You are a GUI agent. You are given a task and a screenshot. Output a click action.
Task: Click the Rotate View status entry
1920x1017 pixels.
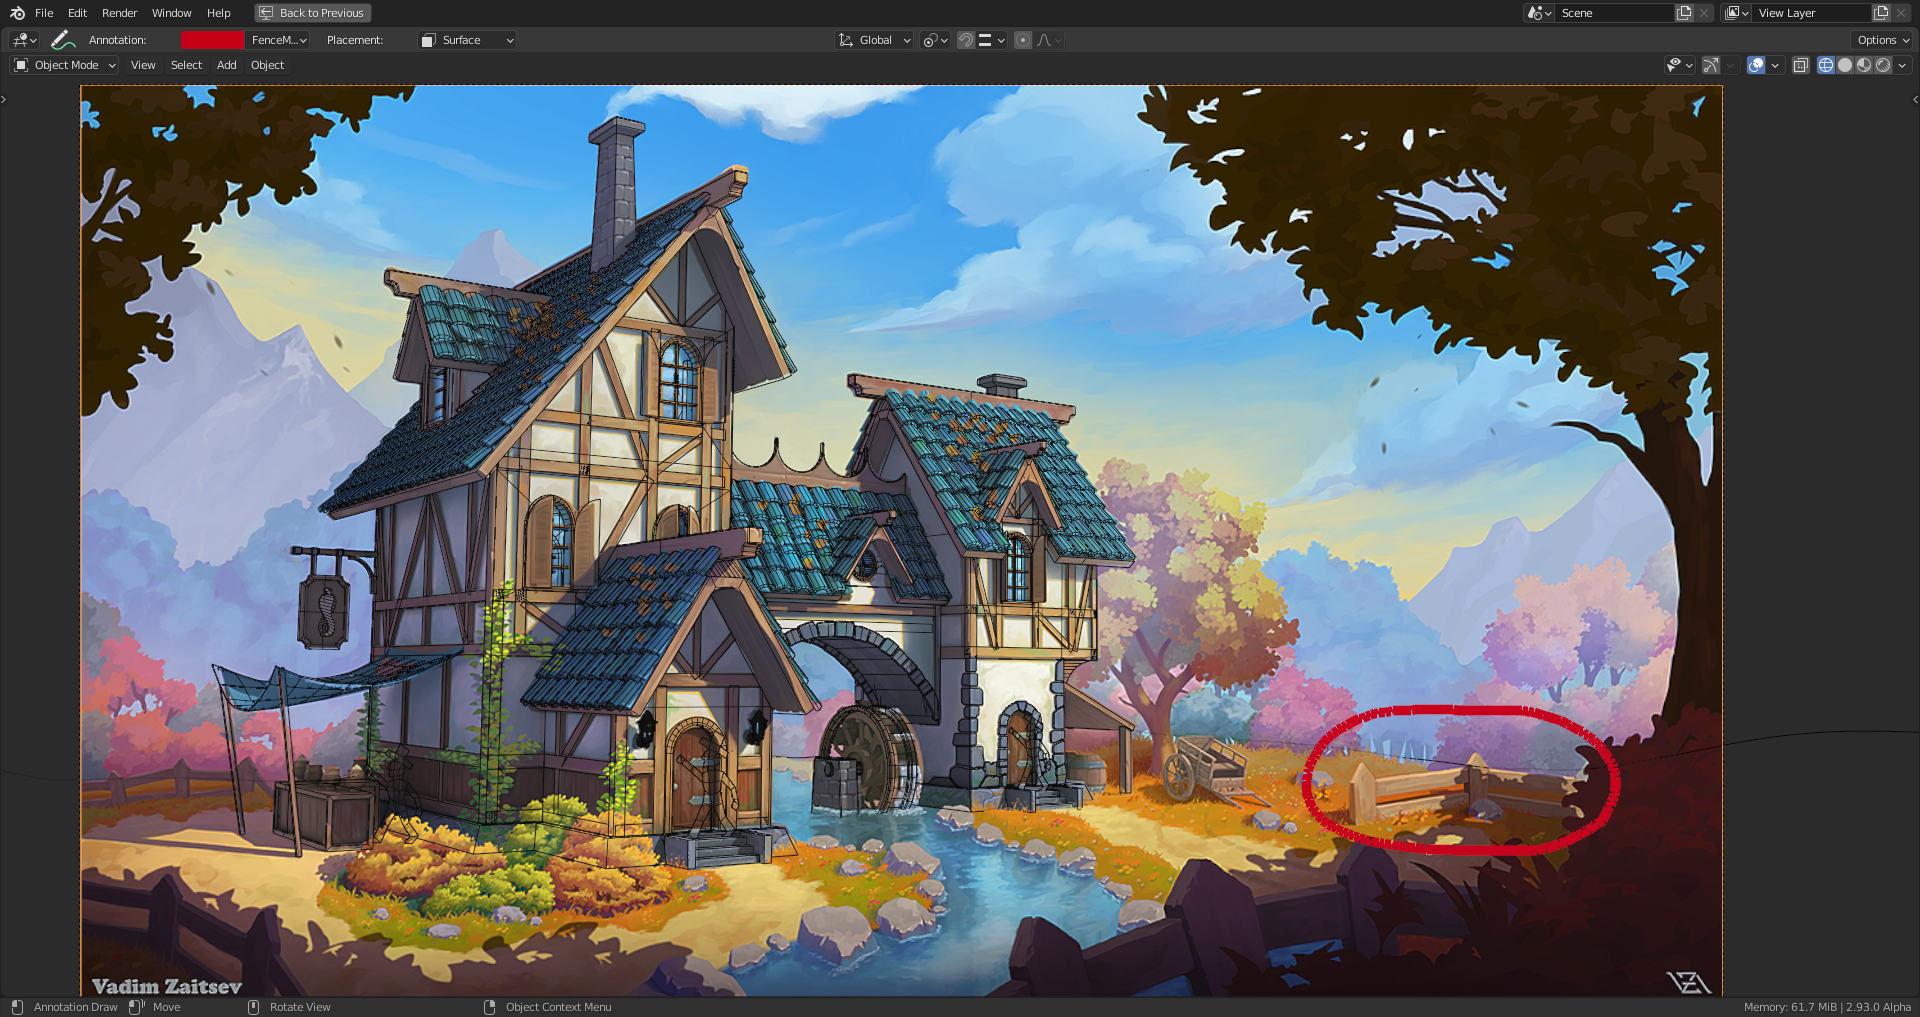(289, 1007)
